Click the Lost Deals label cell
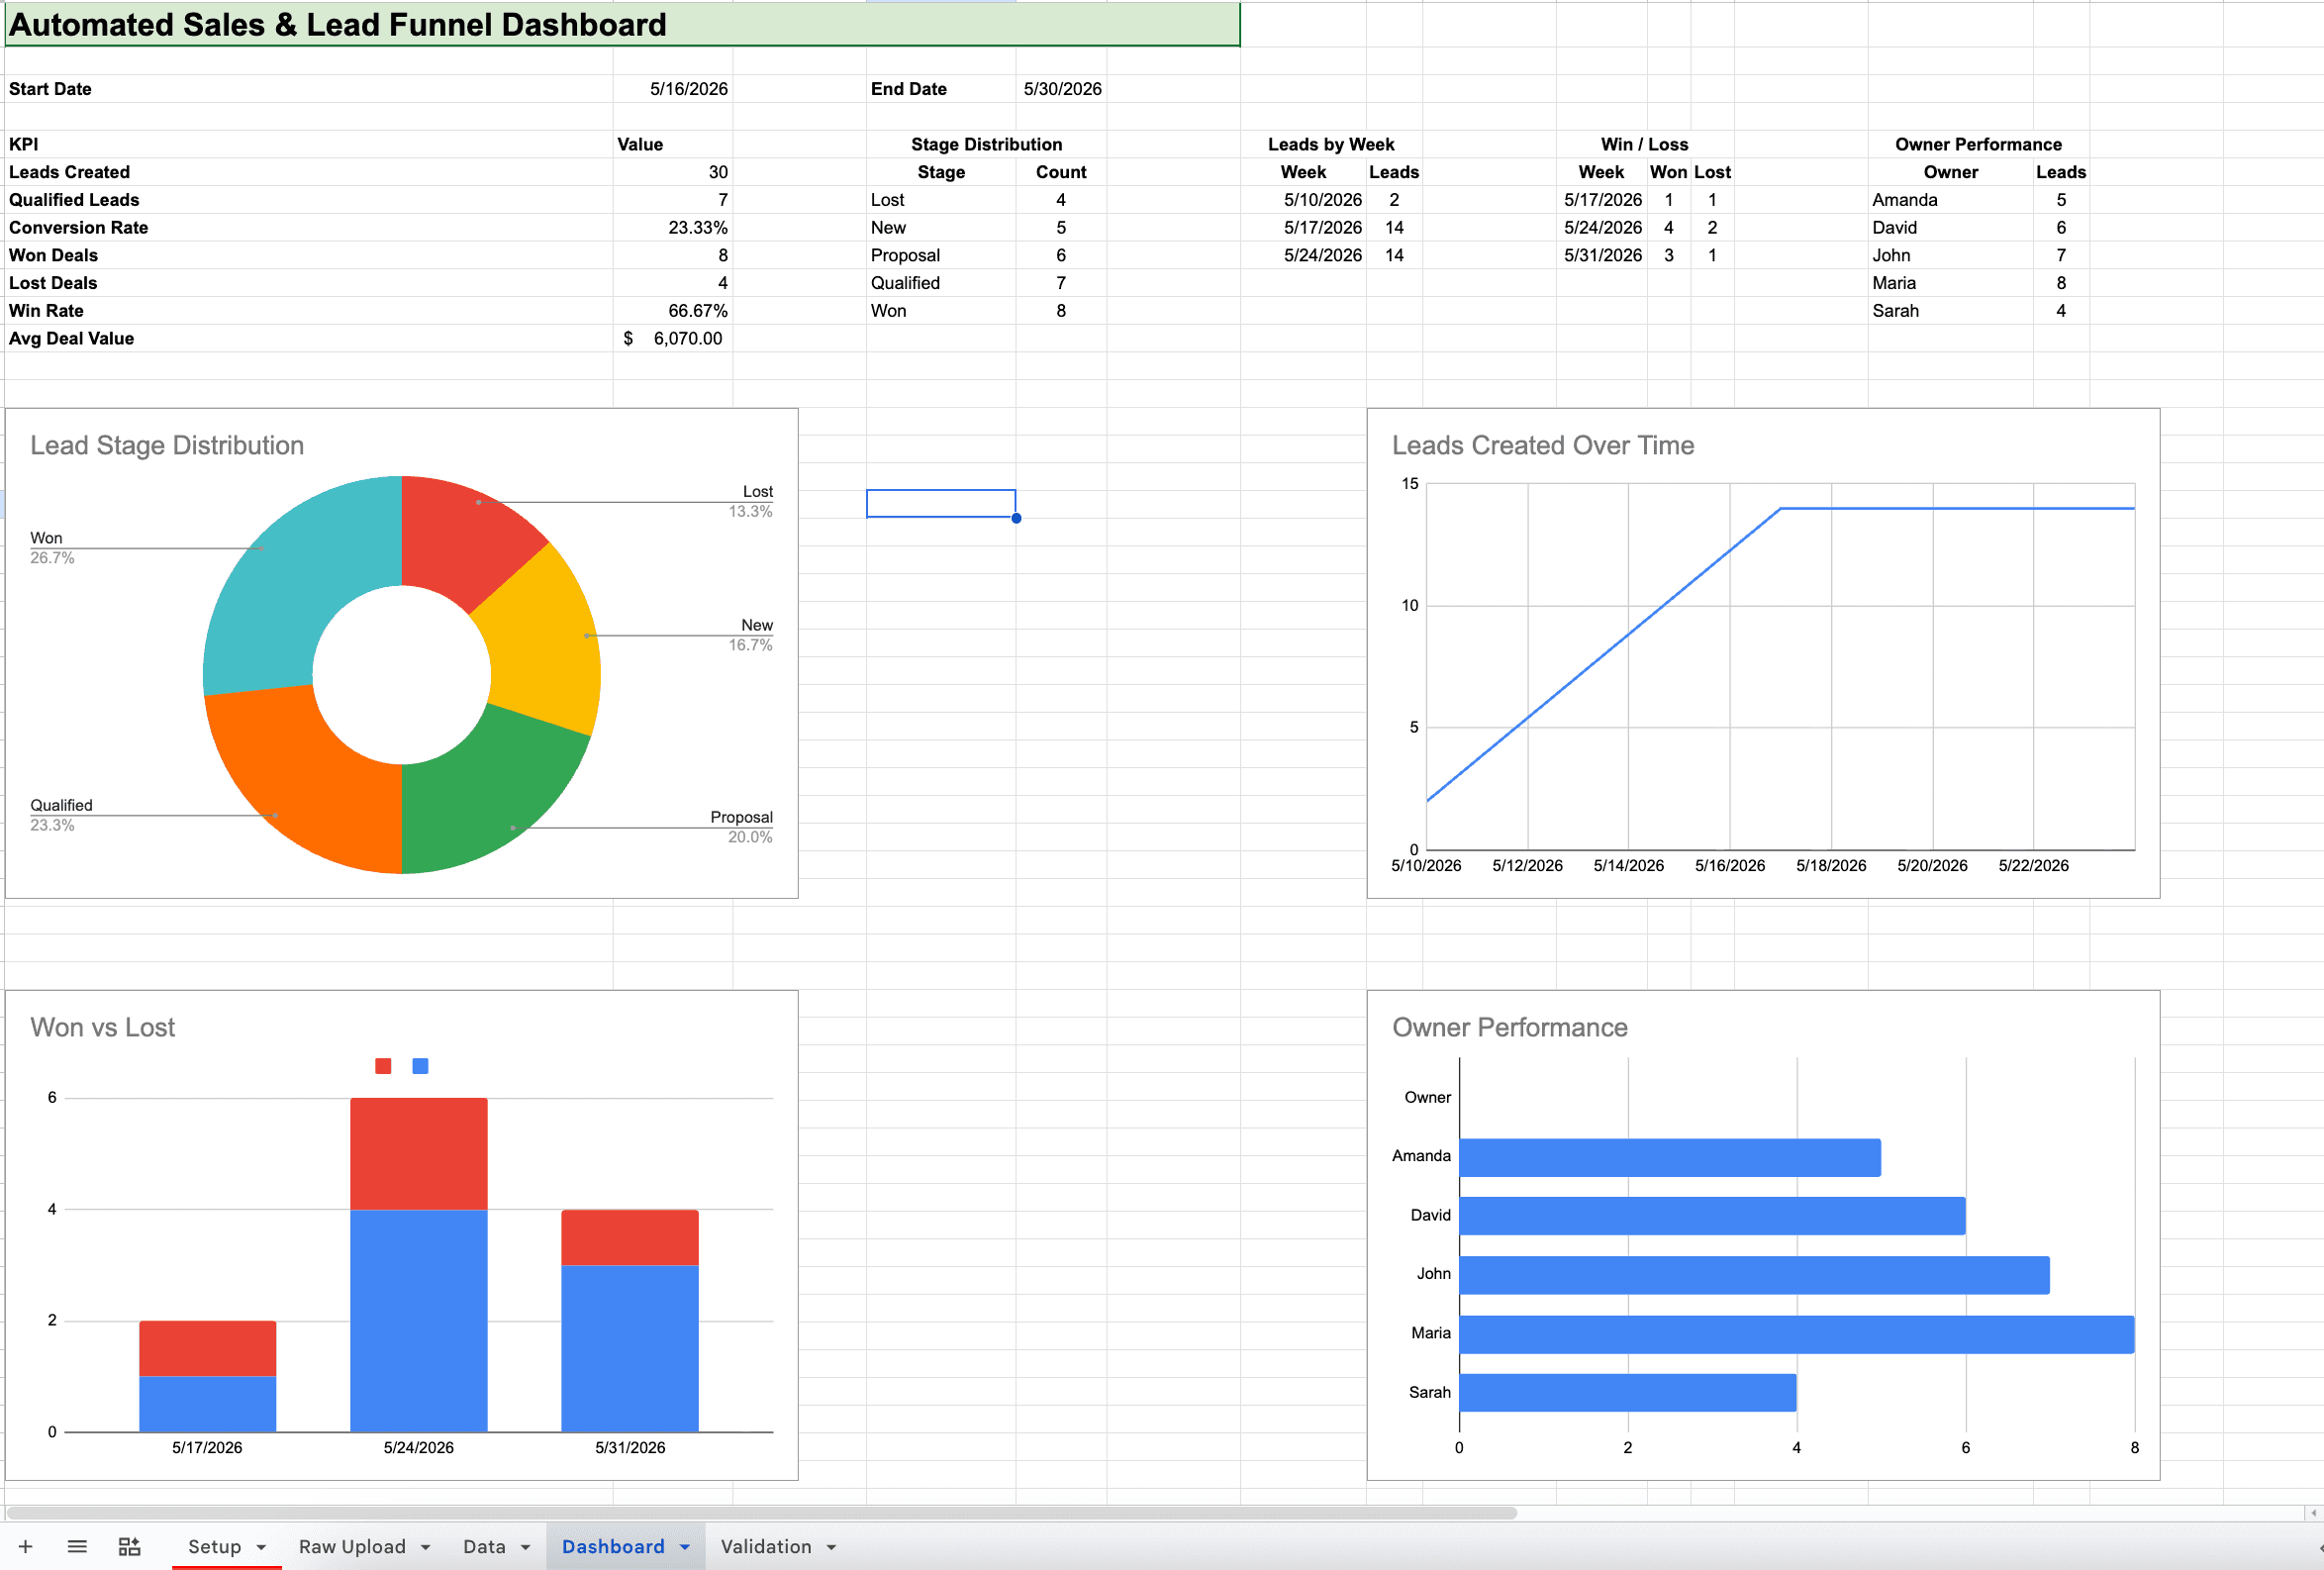2324x1570 pixels. 309,283
